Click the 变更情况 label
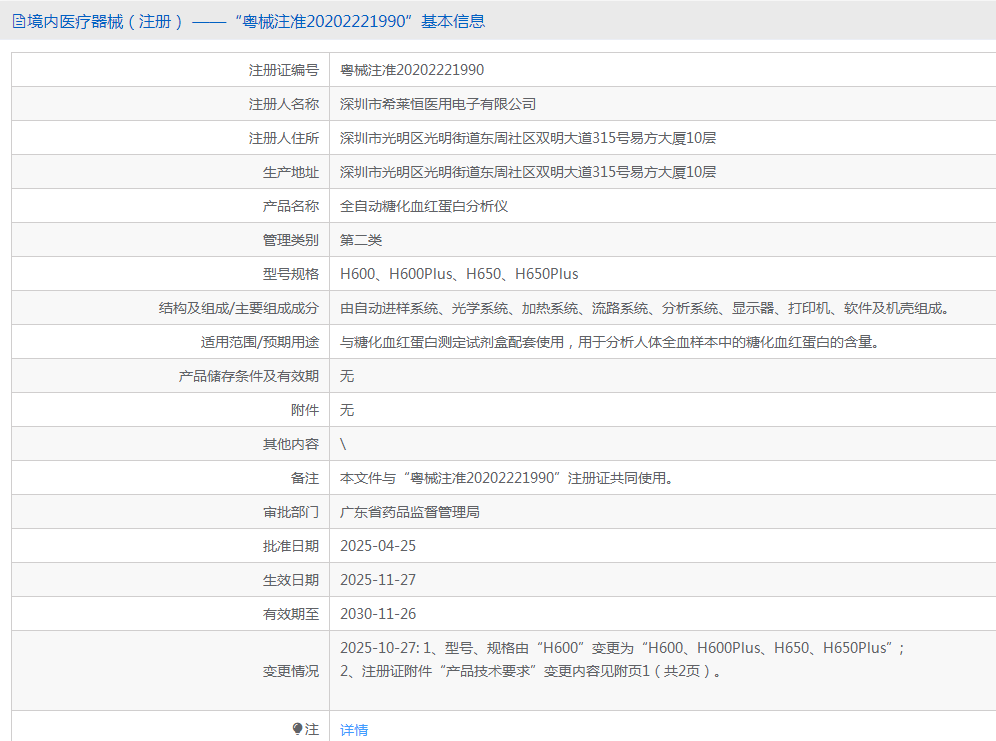 tap(290, 671)
